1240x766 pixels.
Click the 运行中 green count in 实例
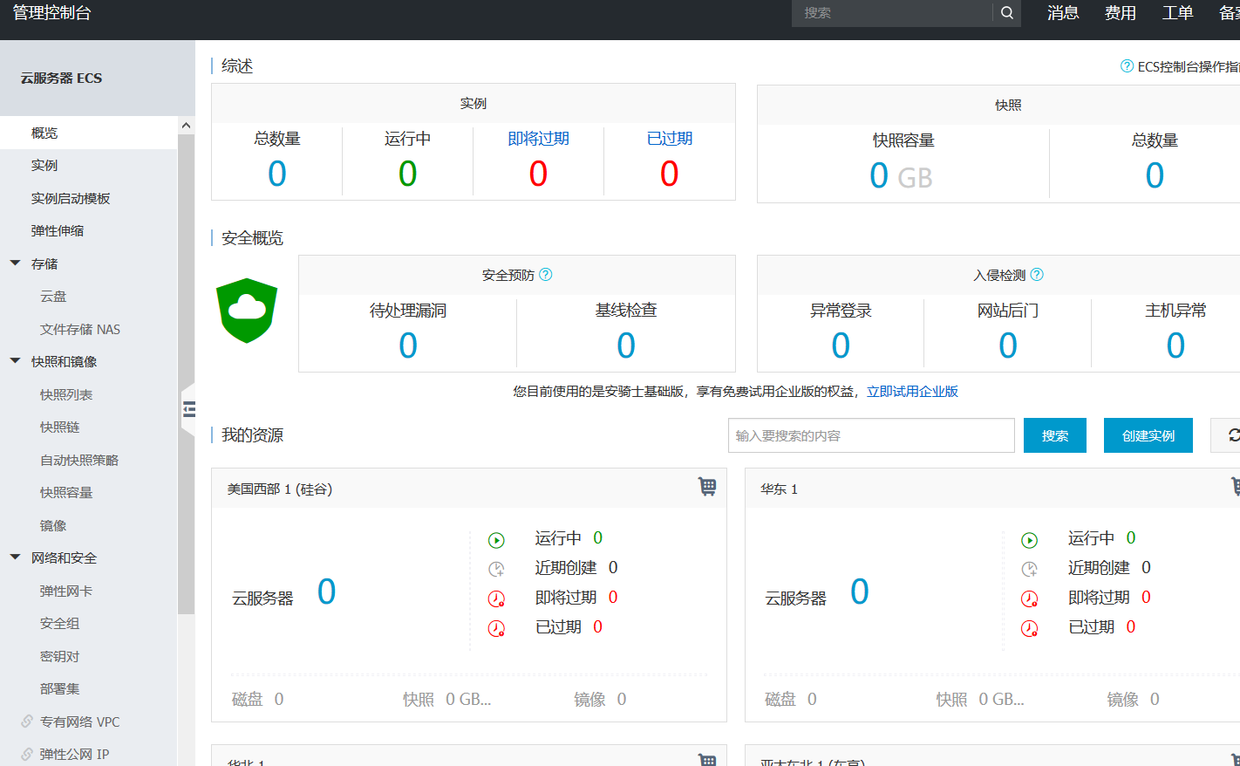pyautogui.click(x=407, y=174)
